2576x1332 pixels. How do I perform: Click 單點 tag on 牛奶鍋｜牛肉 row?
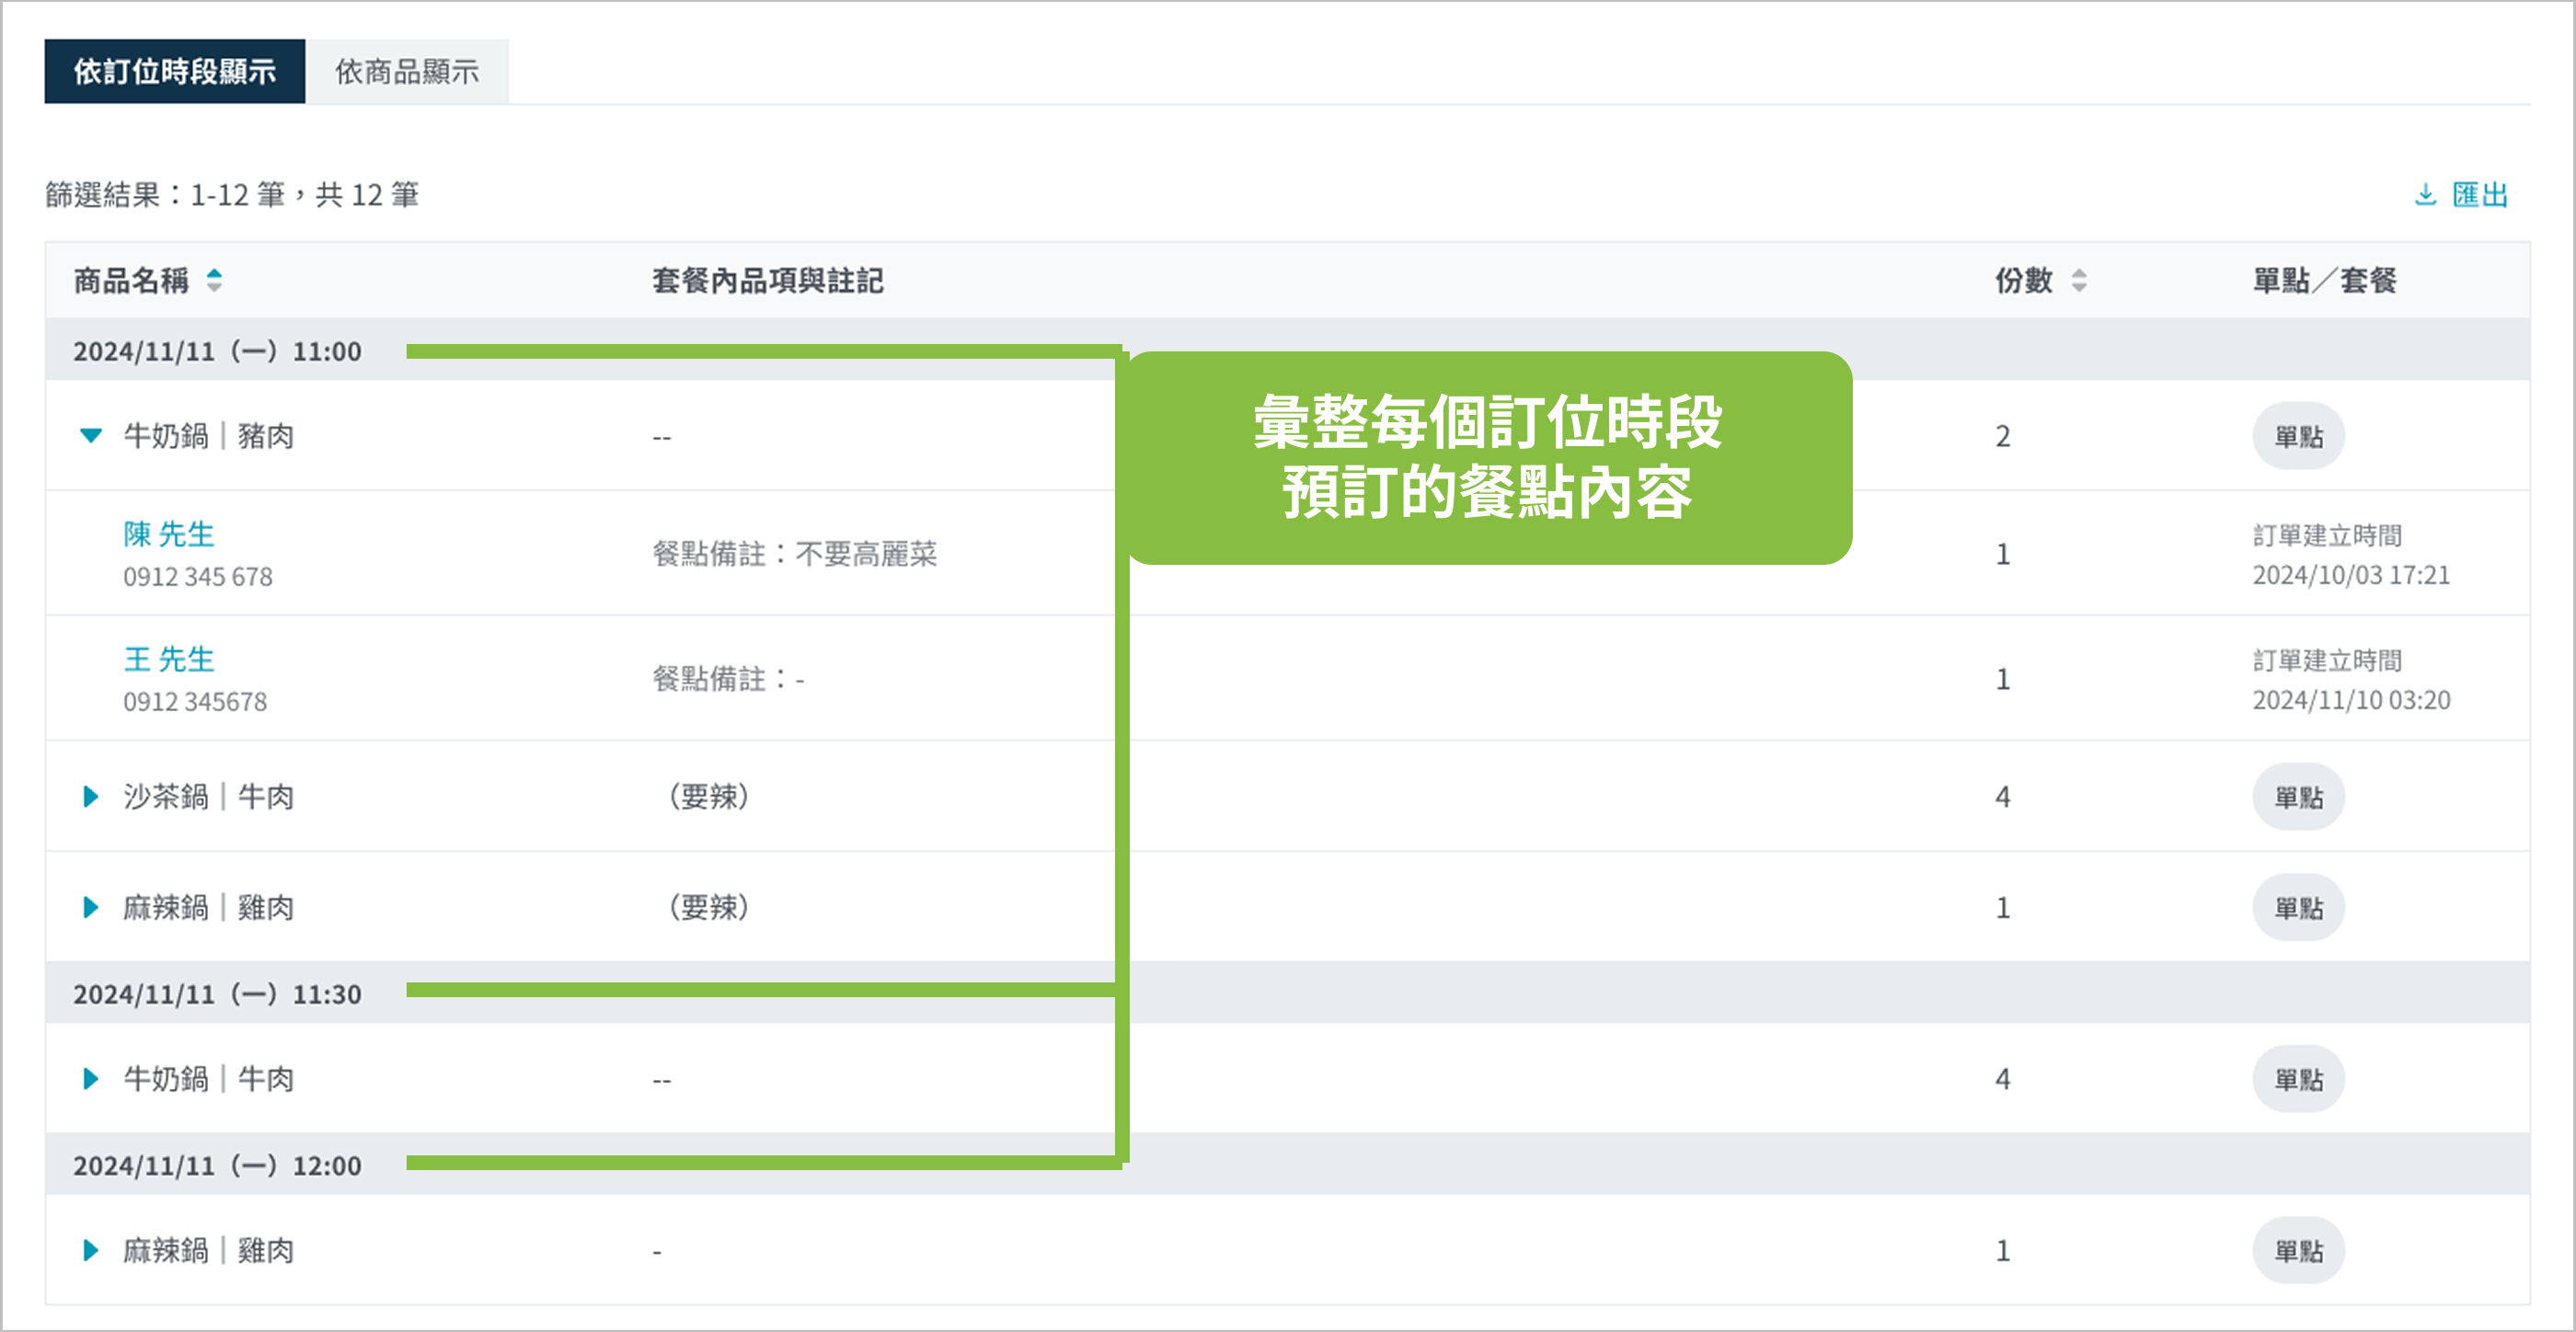coord(2298,1080)
